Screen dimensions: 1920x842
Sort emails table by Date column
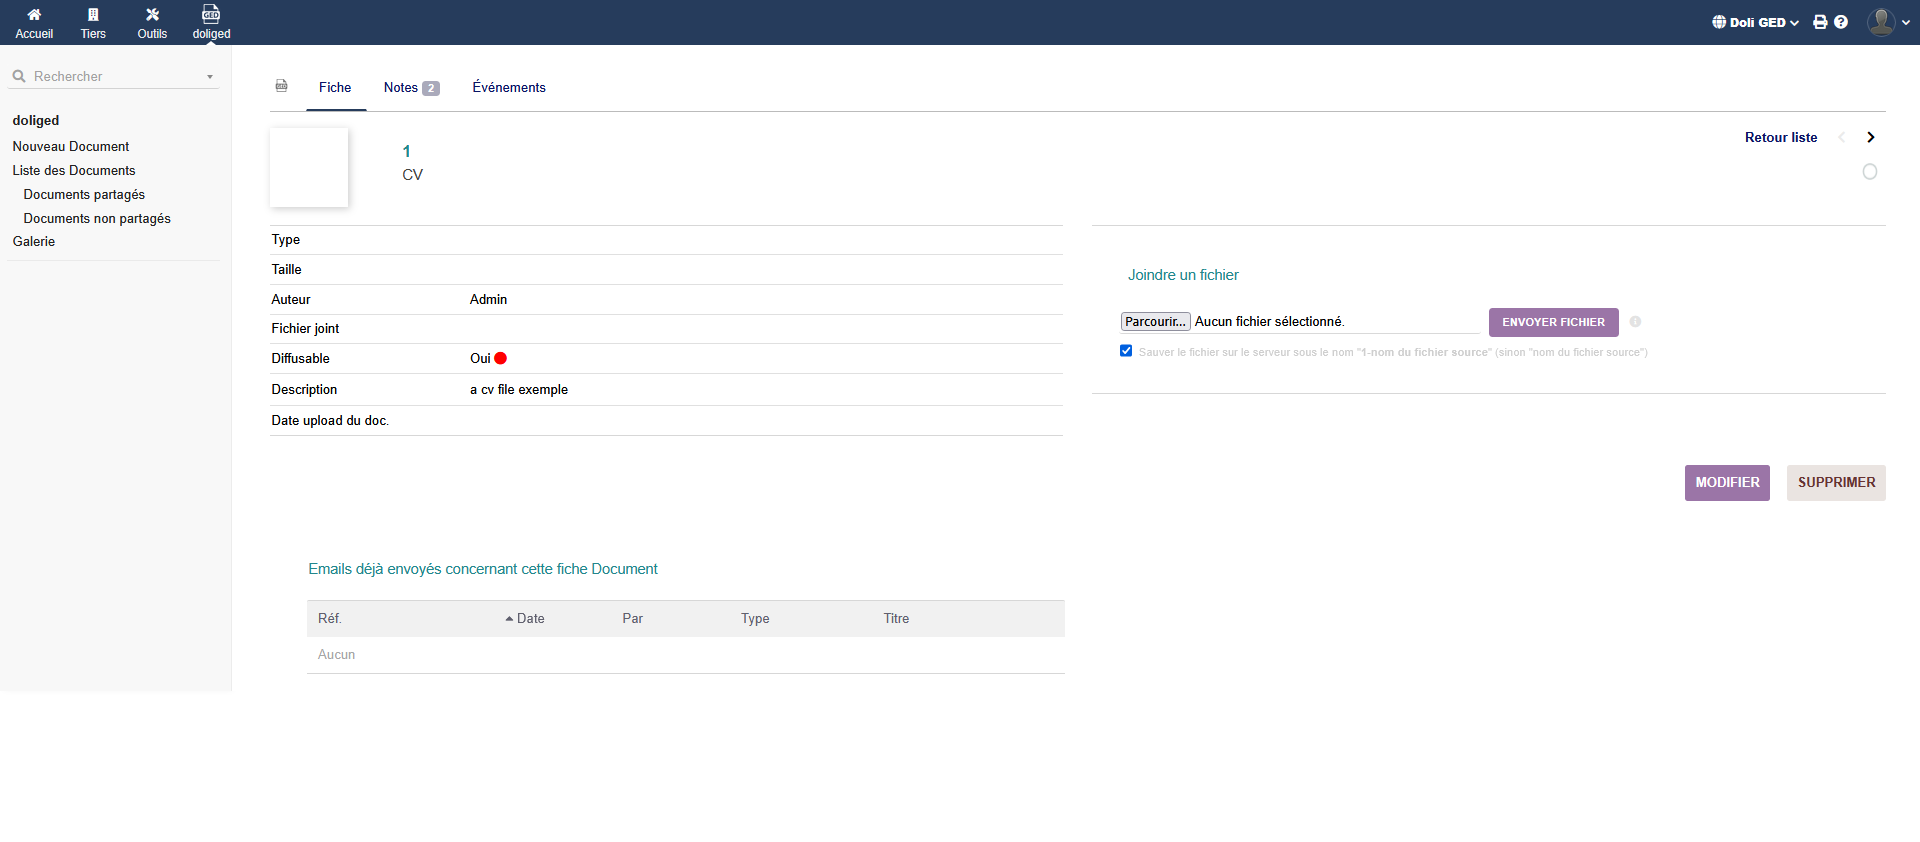pyautogui.click(x=530, y=619)
